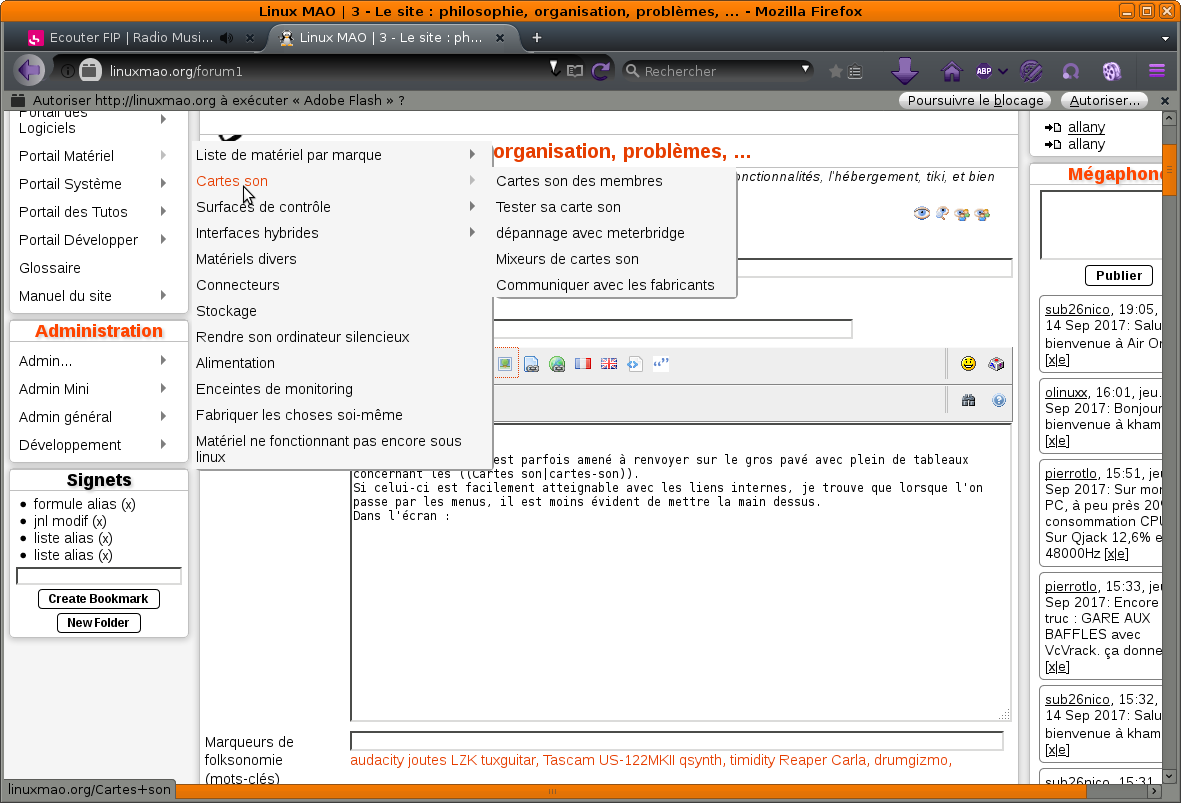Select Cartes son des membres menu entry
The height and width of the screenshot is (803, 1181).
point(579,181)
